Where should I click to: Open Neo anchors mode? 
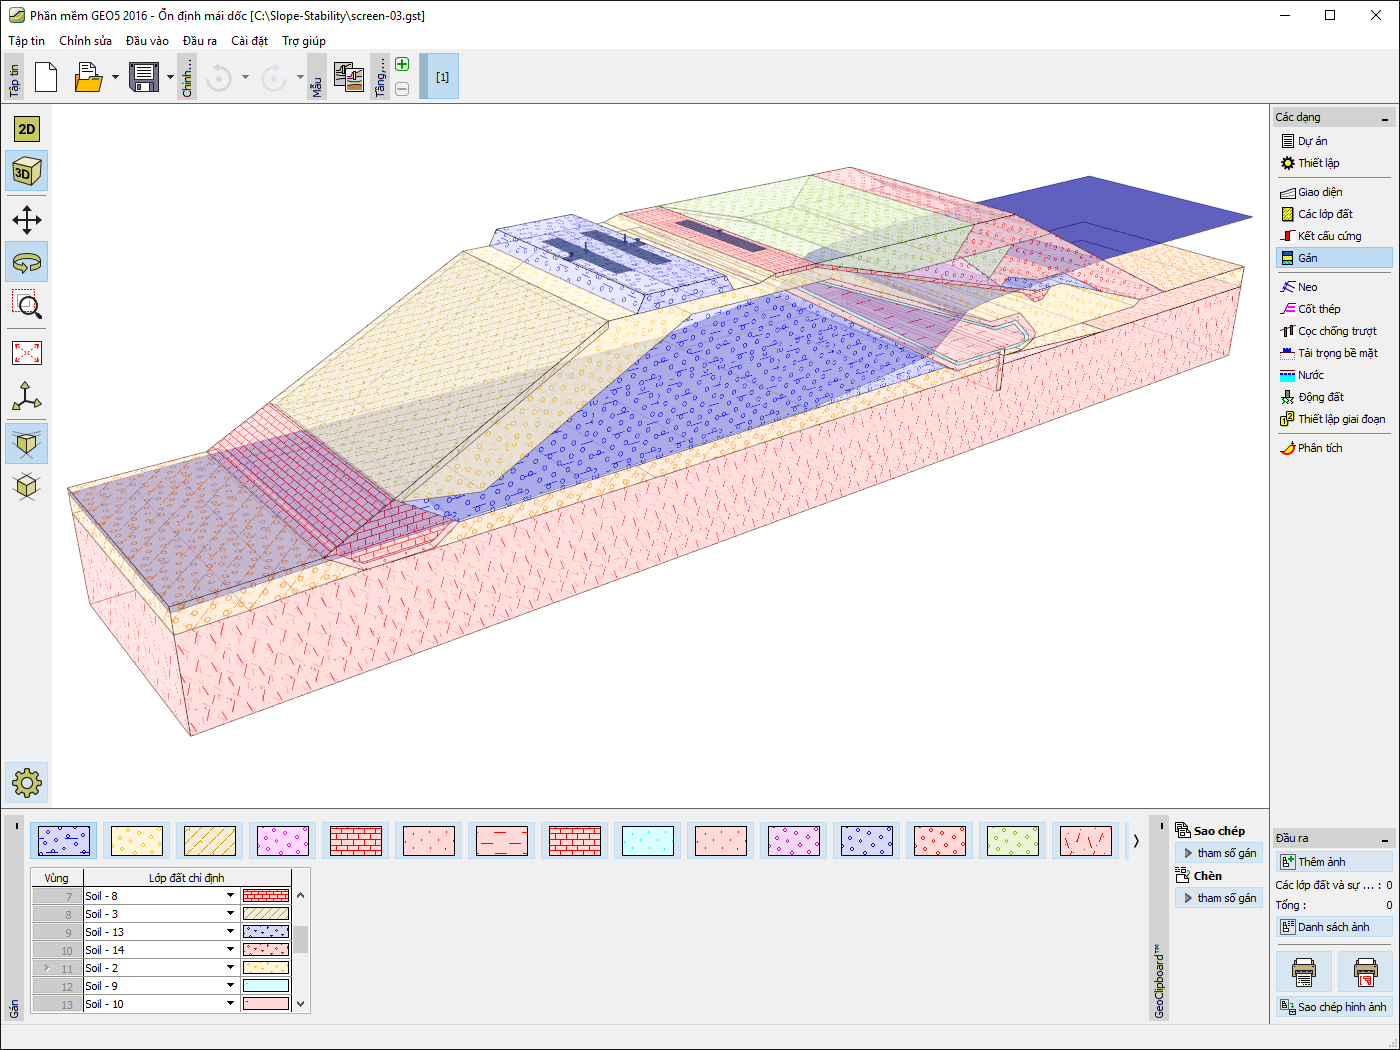1334,287
